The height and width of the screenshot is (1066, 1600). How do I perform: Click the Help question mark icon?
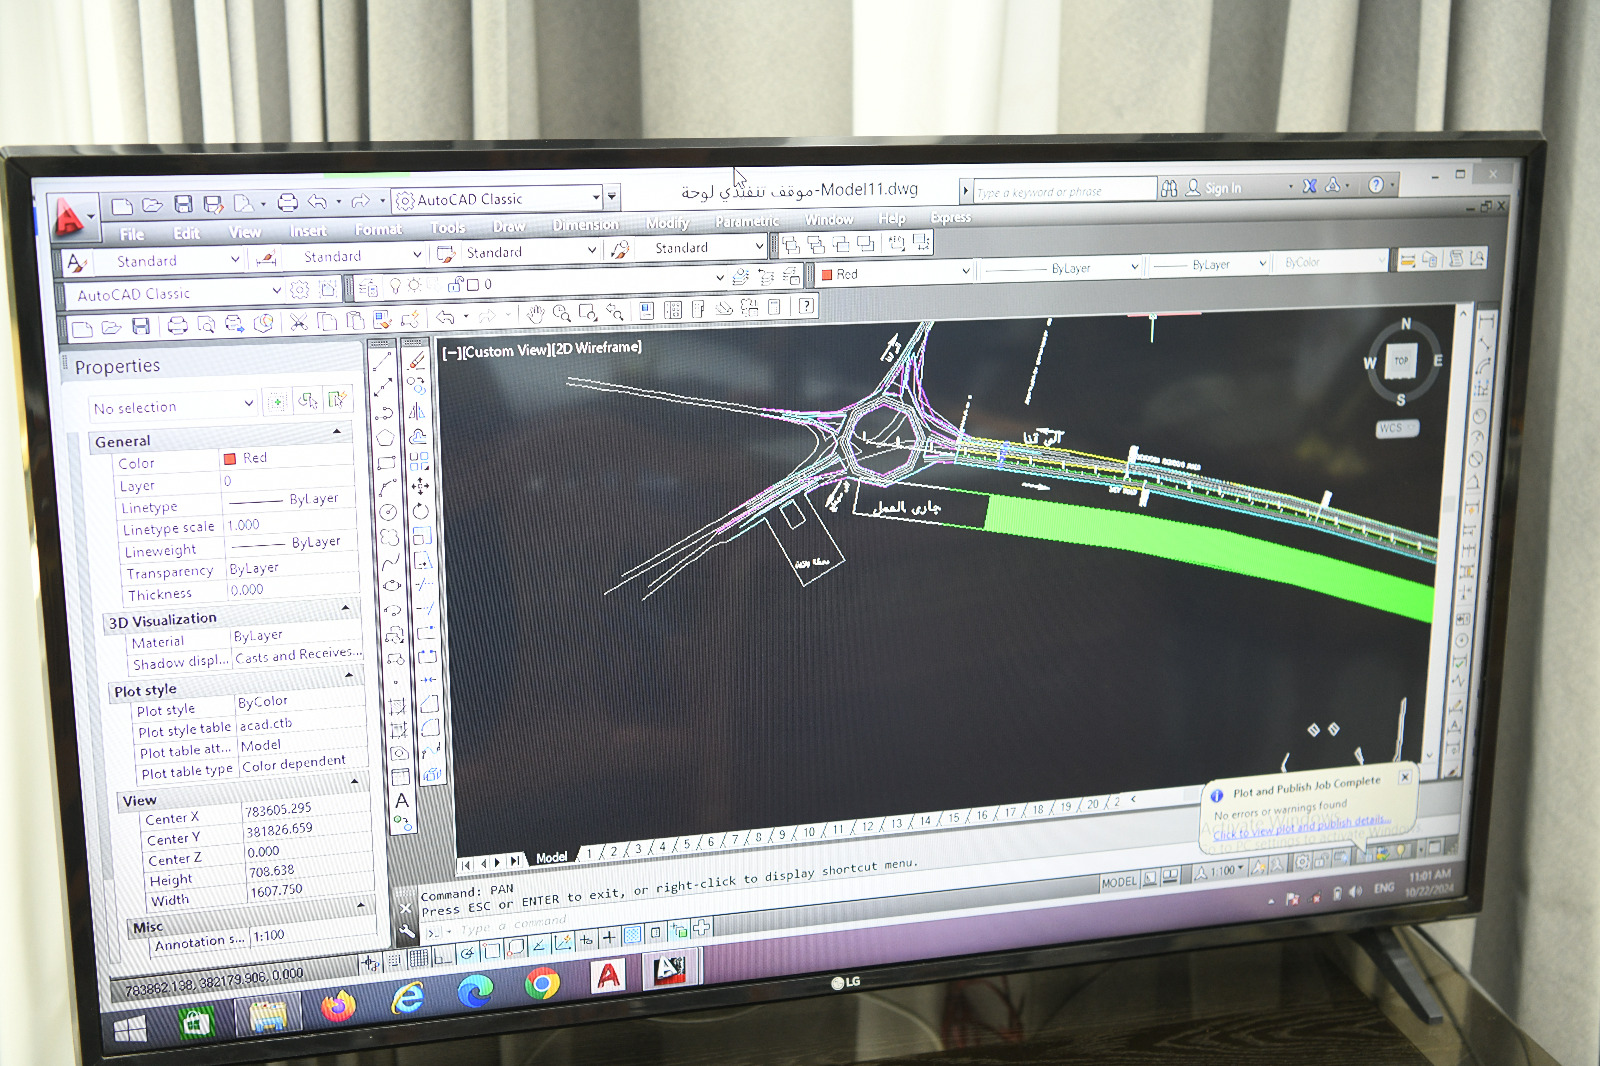1376,185
